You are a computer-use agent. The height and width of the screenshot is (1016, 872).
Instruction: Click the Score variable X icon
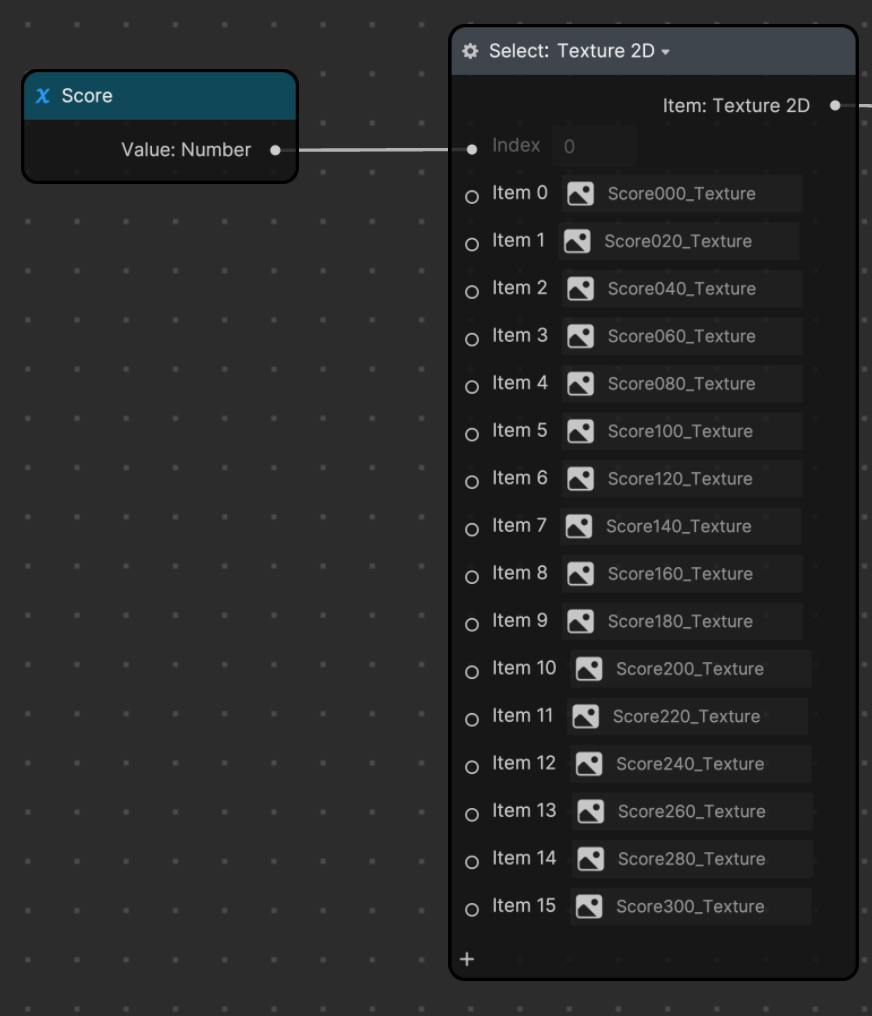[43, 96]
